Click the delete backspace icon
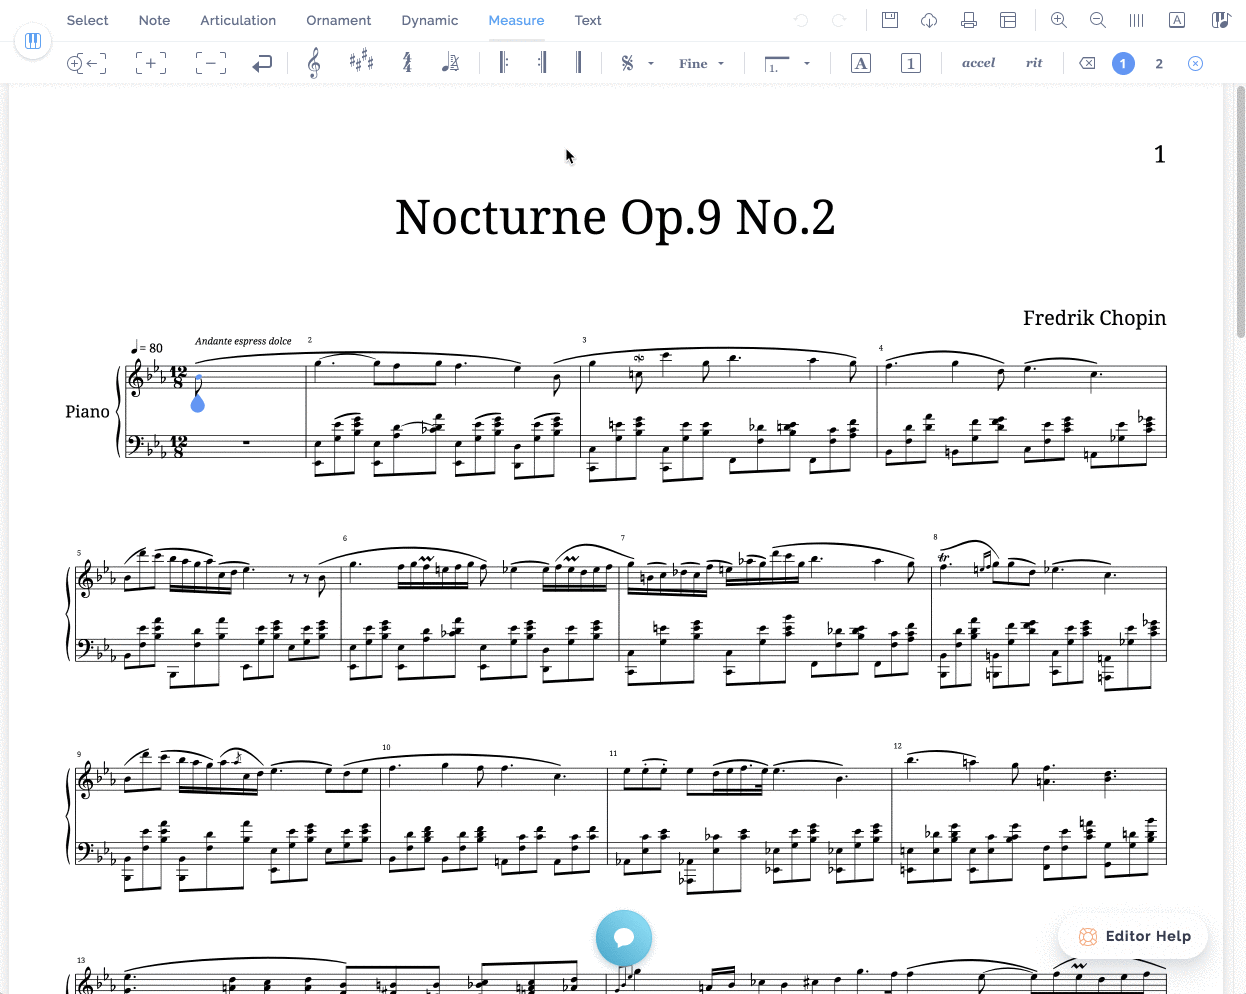This screenshot has width=1246, height=994. pyautogui.click(x=1087, y=63)
